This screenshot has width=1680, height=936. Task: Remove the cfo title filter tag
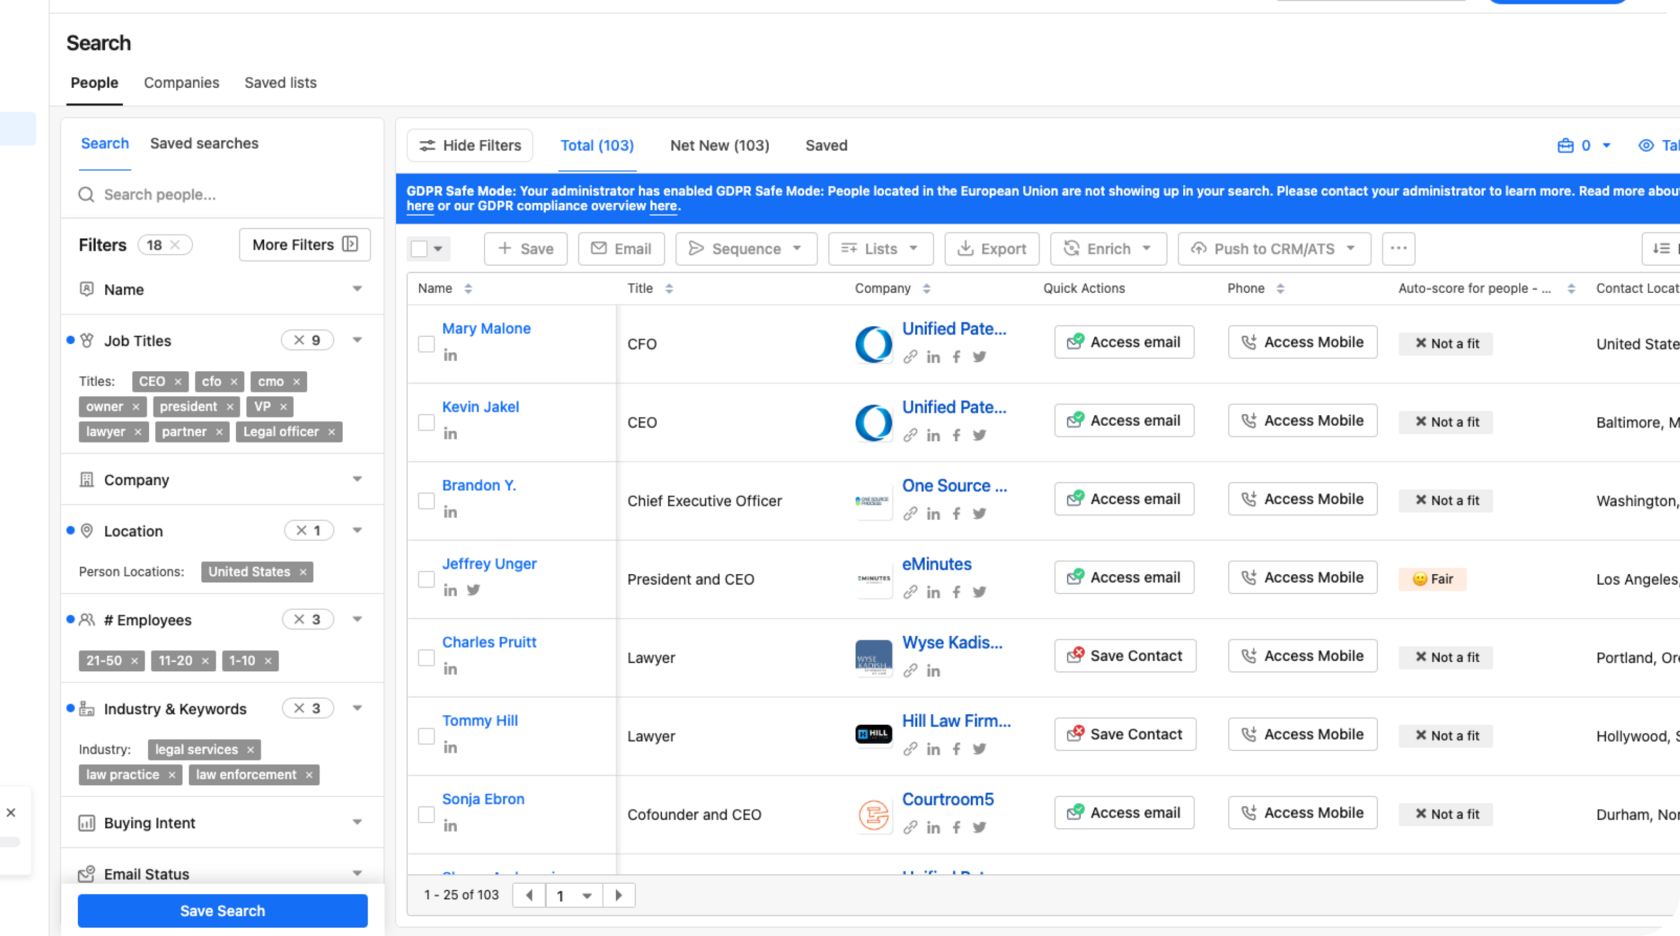[x=234, y=381]
